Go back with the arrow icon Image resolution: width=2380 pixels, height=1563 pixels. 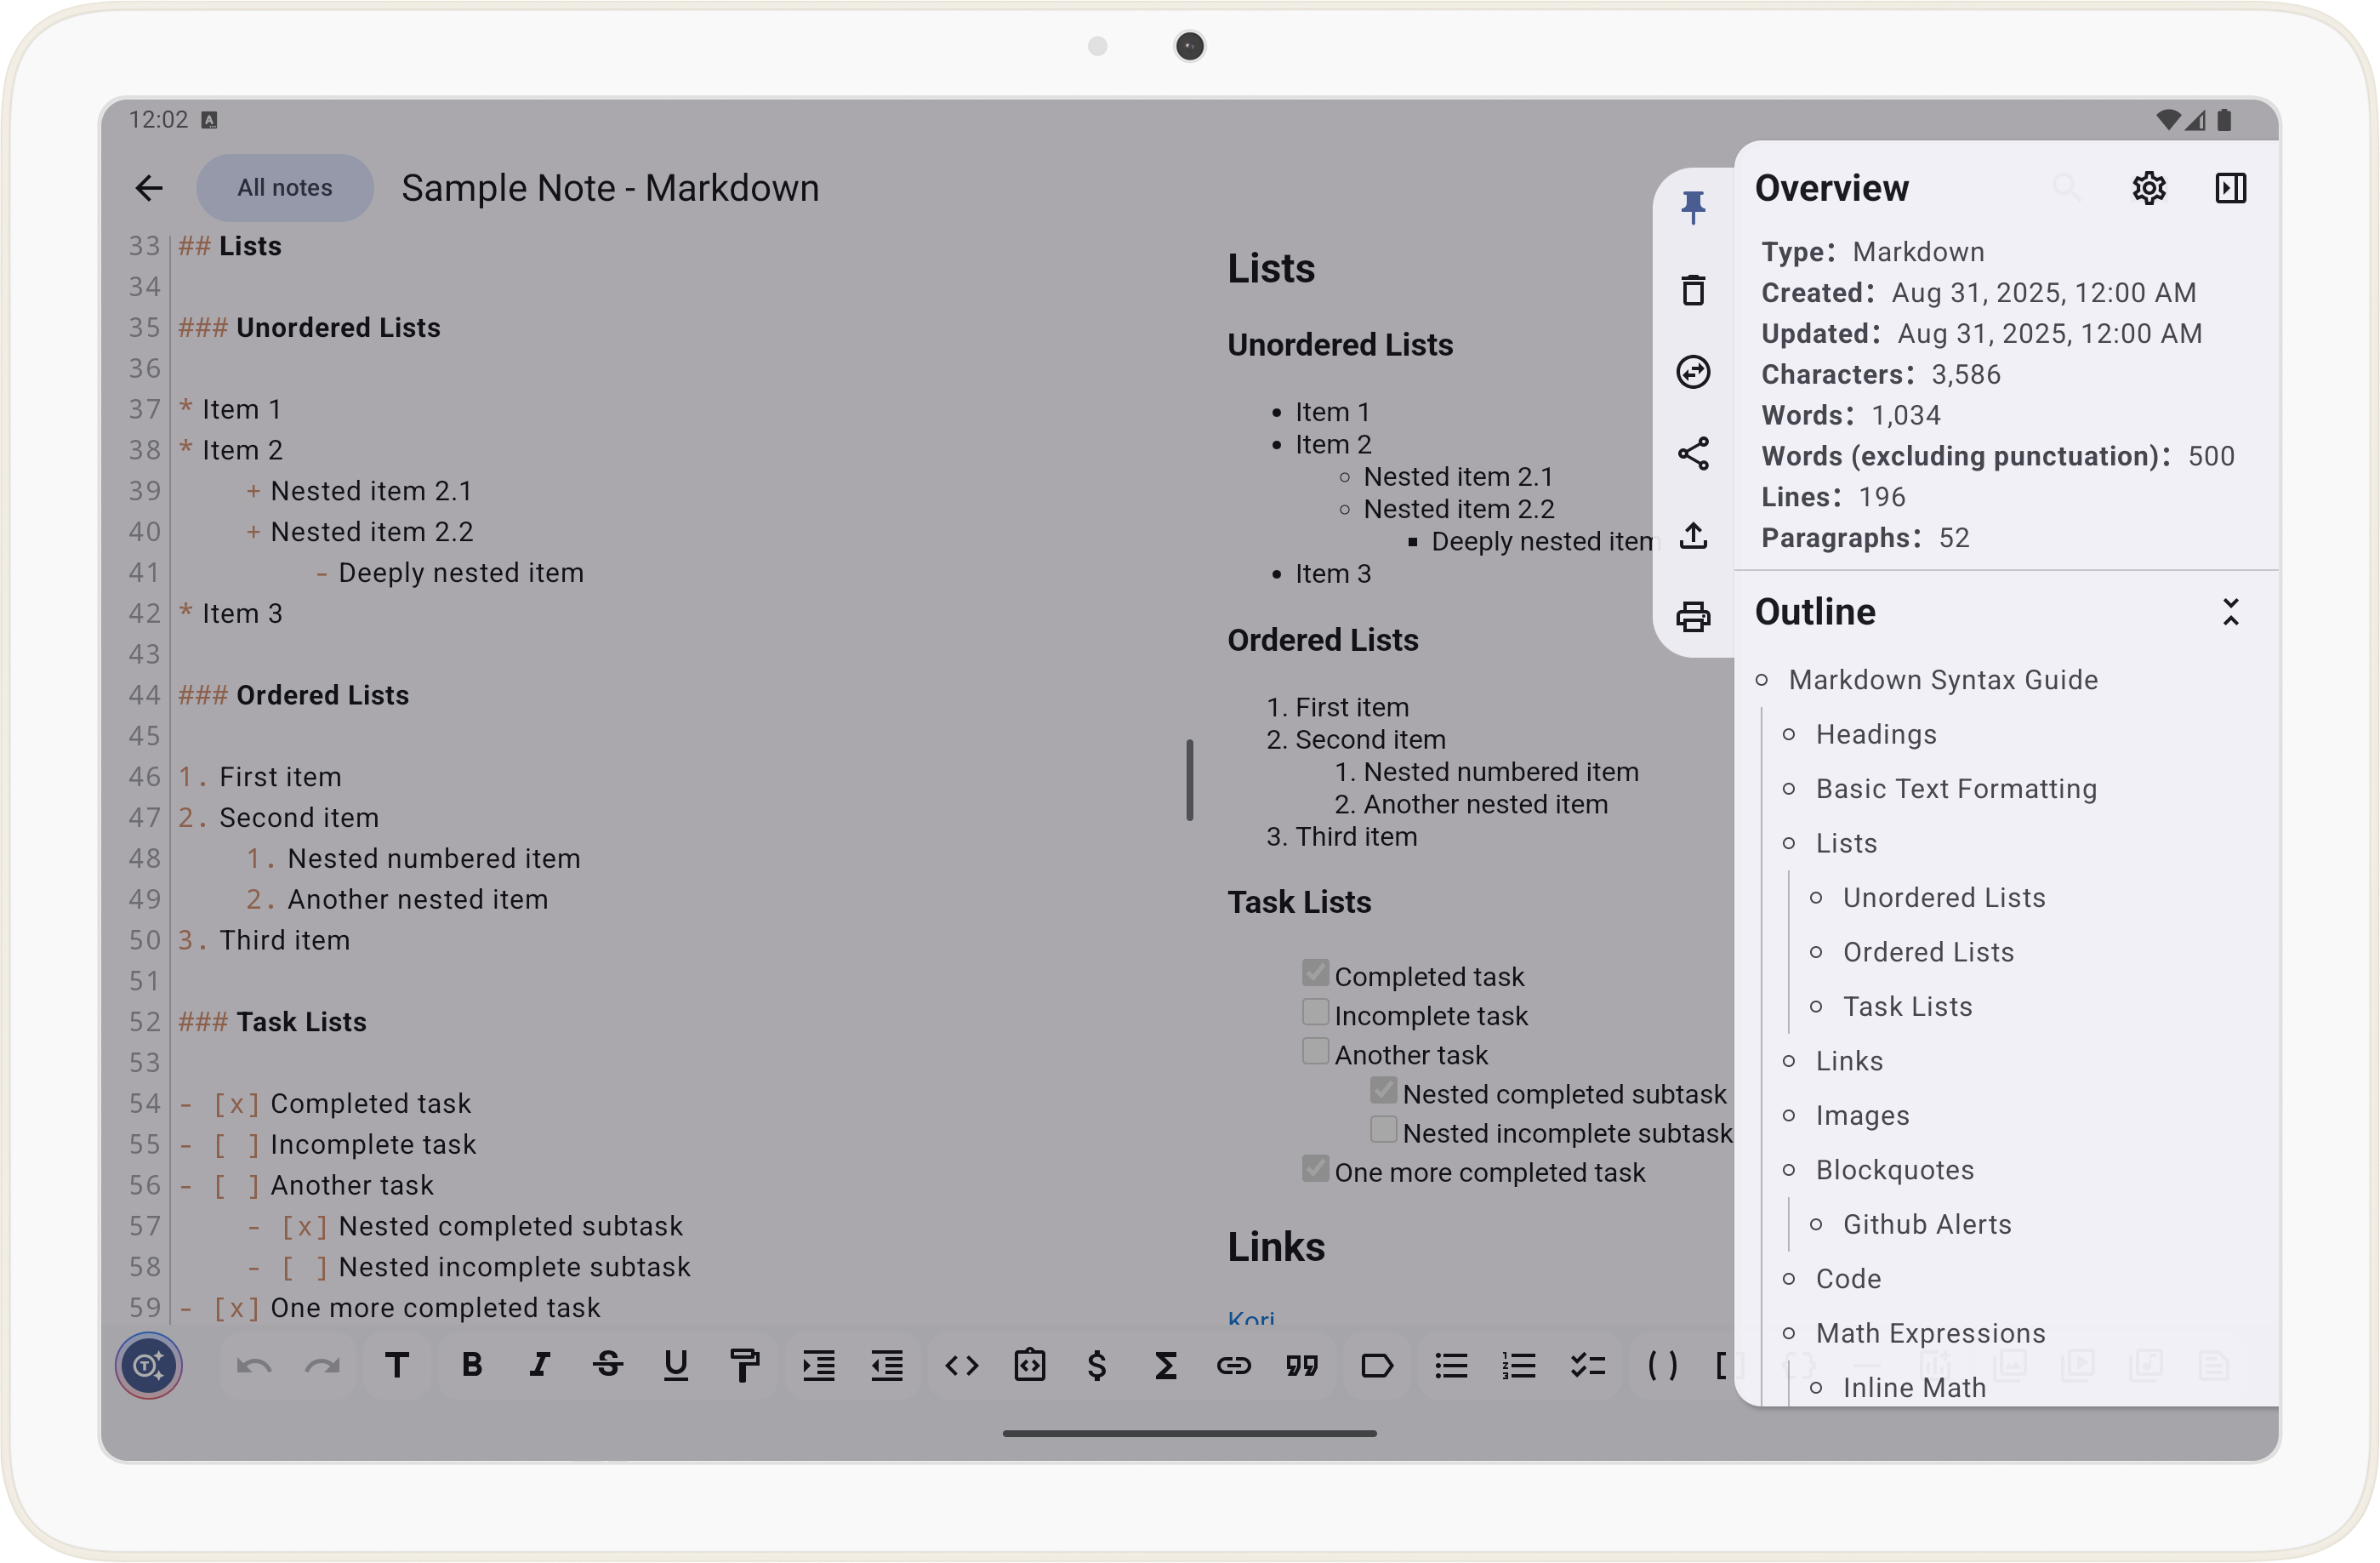click(149, 188)
